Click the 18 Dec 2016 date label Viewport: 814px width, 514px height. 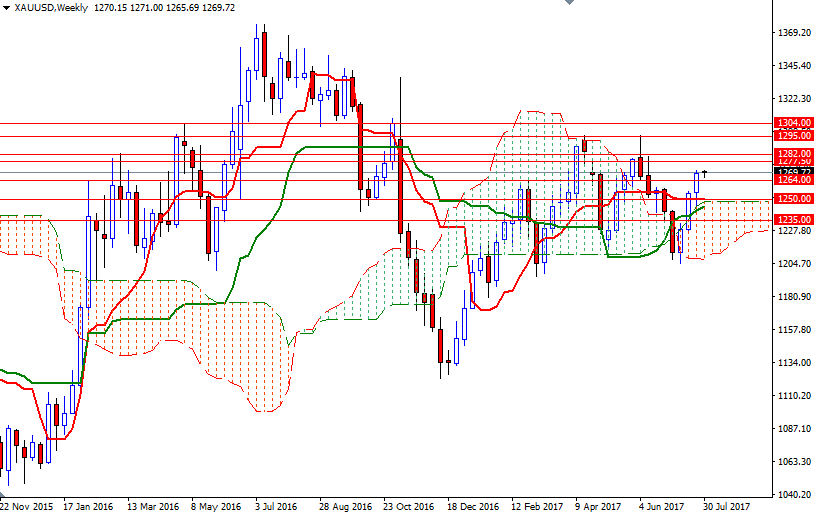(473, 507)
